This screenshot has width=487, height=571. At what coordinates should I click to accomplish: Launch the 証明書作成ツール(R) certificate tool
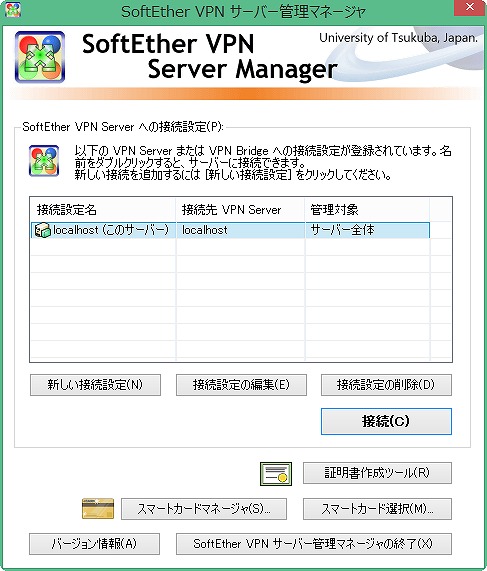coord(377,473)
